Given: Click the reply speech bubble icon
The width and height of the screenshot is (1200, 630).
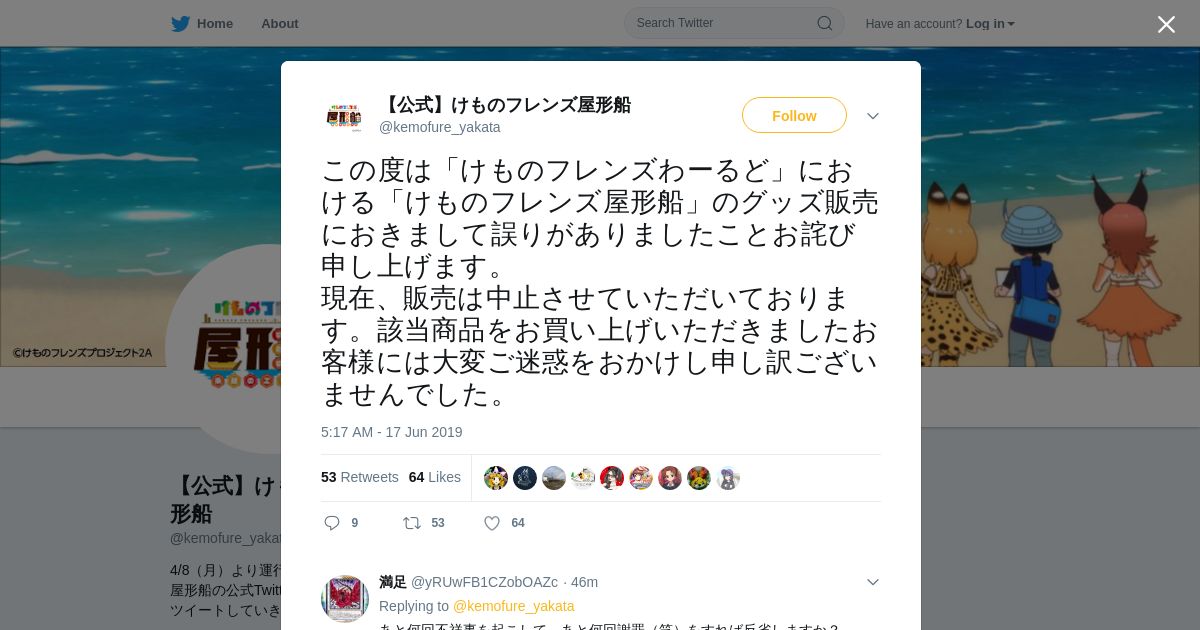Looking at the screenshot, I should coord(333,523).
